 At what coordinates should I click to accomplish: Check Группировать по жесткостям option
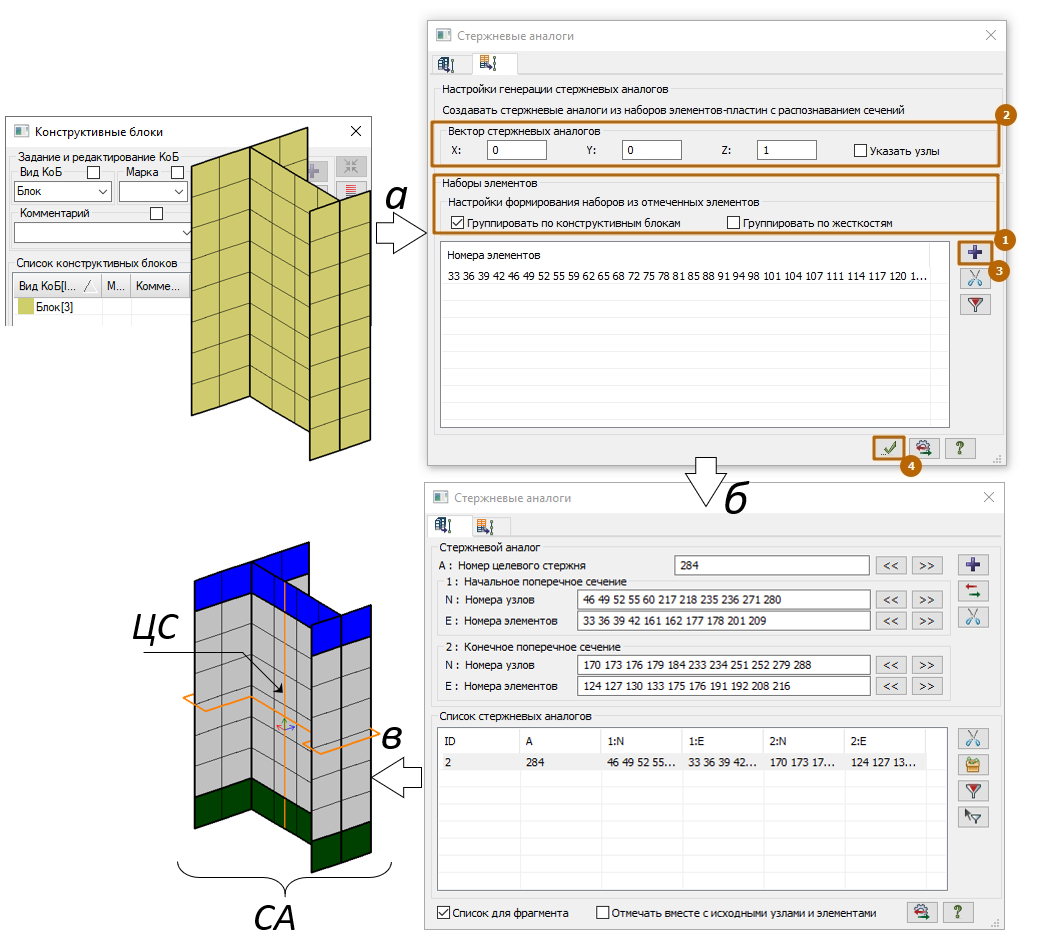point(733,223)
